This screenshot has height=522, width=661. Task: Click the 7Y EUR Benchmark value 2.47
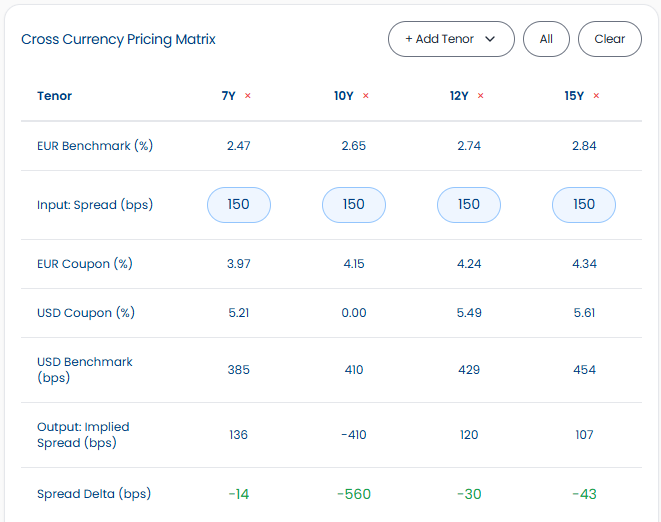[x=239, y=146]
